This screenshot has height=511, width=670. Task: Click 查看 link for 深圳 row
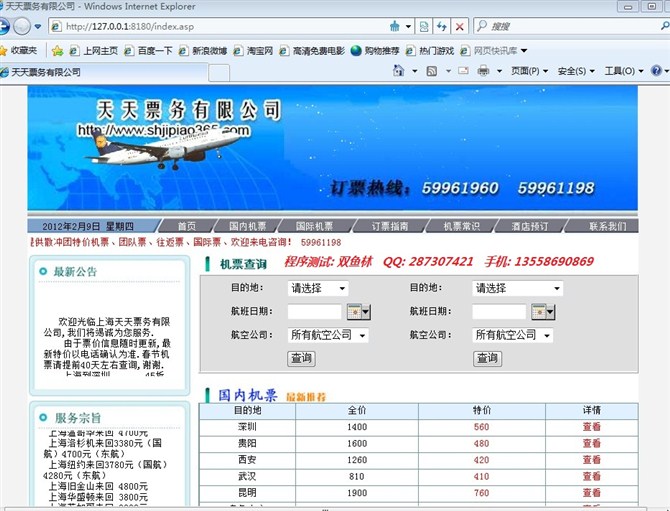coord(591,427)
